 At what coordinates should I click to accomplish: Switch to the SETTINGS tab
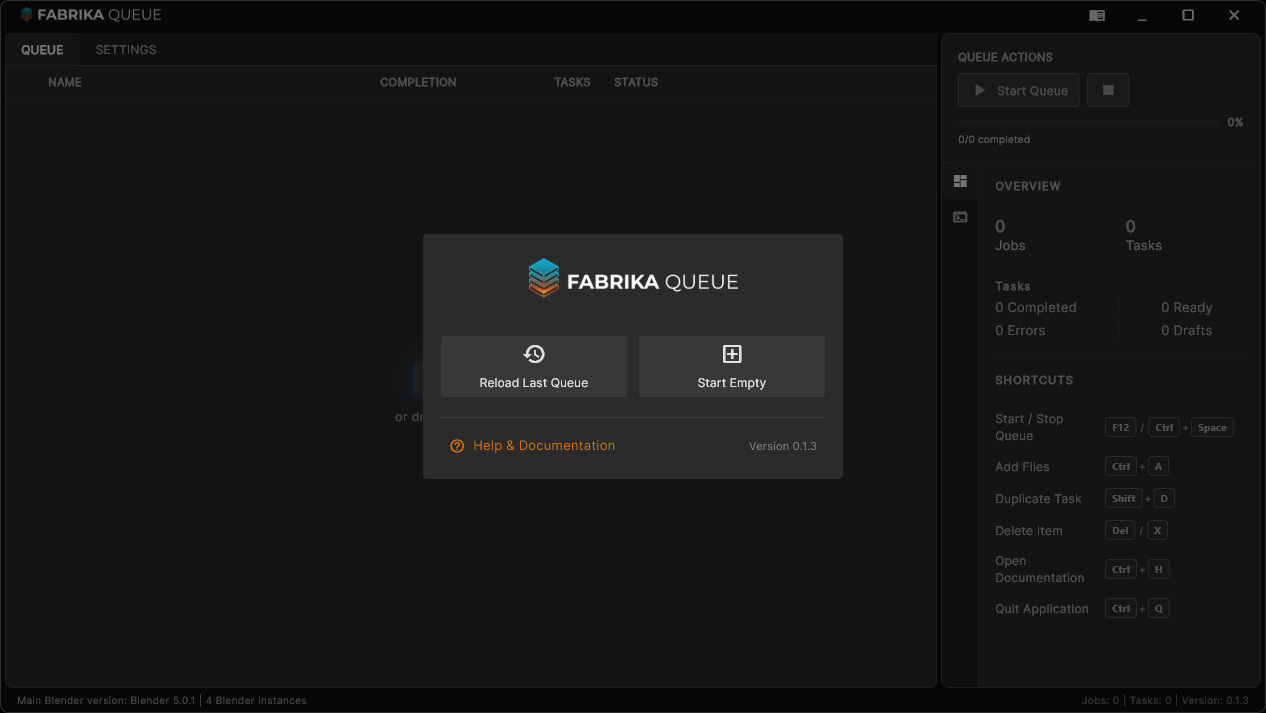tap(125, 49)
